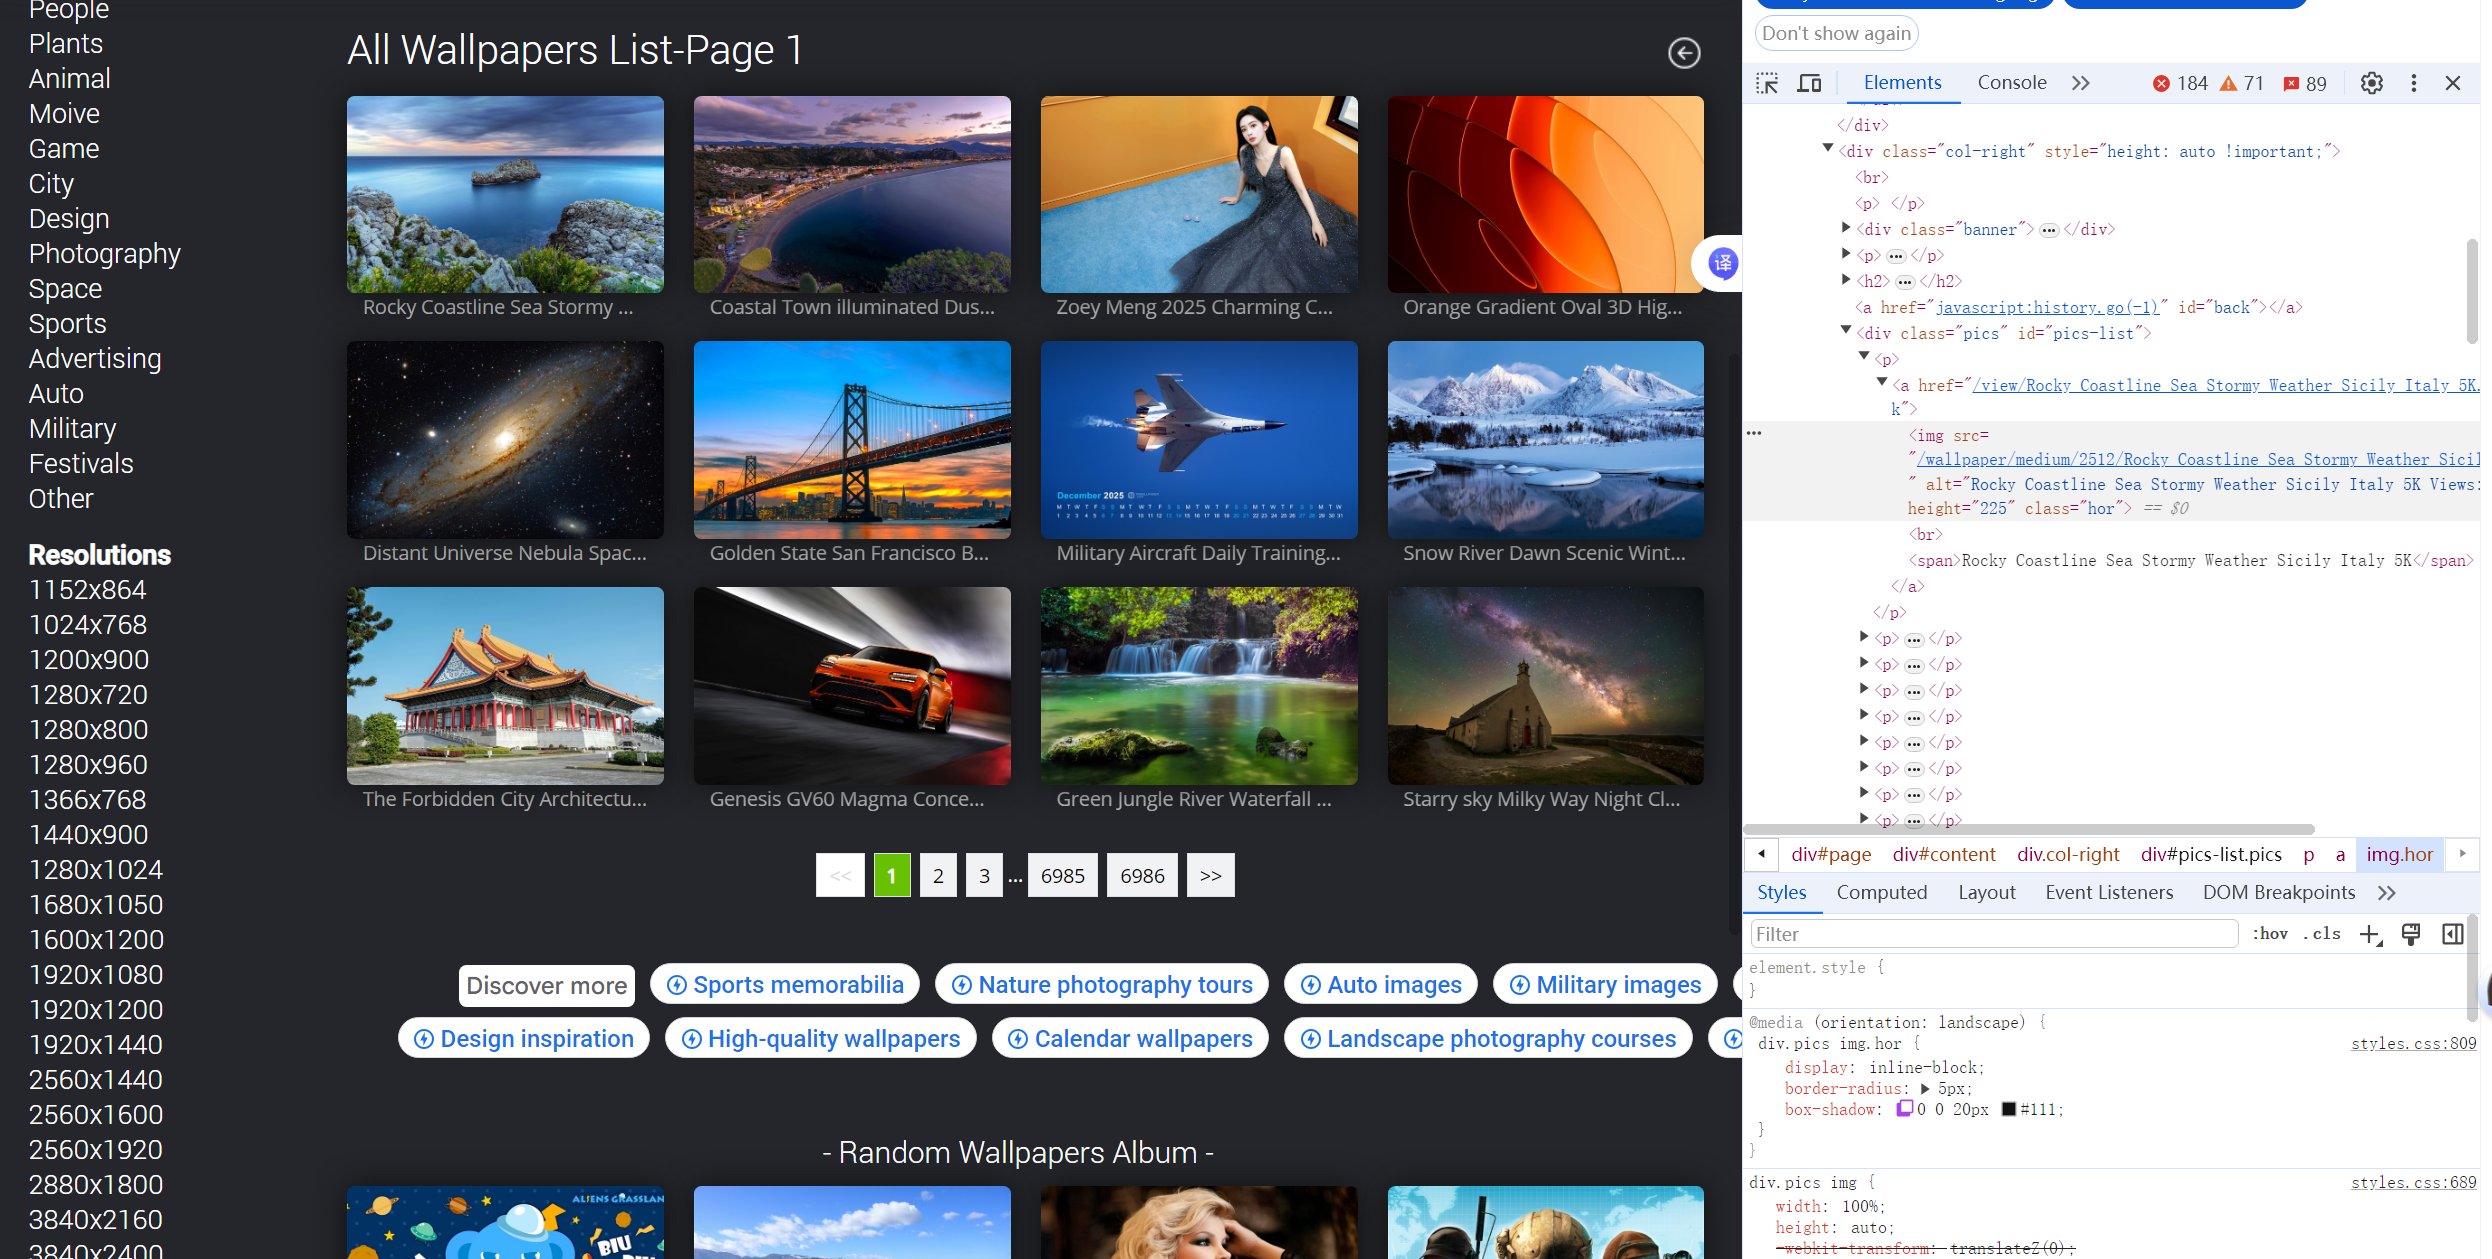The width and height of the screenshot is (2492, 1259).
Task: Click the #111 black color swatch
Action: tap(2008, 1109)
